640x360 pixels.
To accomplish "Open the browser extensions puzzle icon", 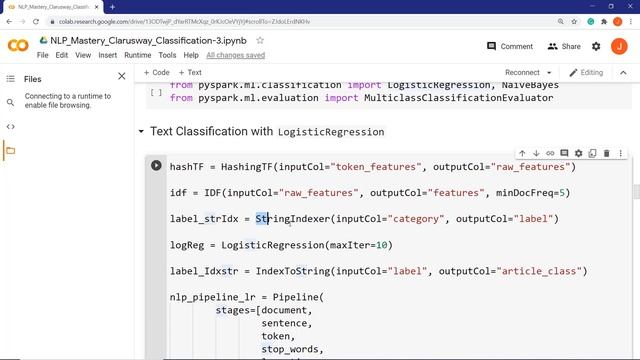I will coord(604,22).
